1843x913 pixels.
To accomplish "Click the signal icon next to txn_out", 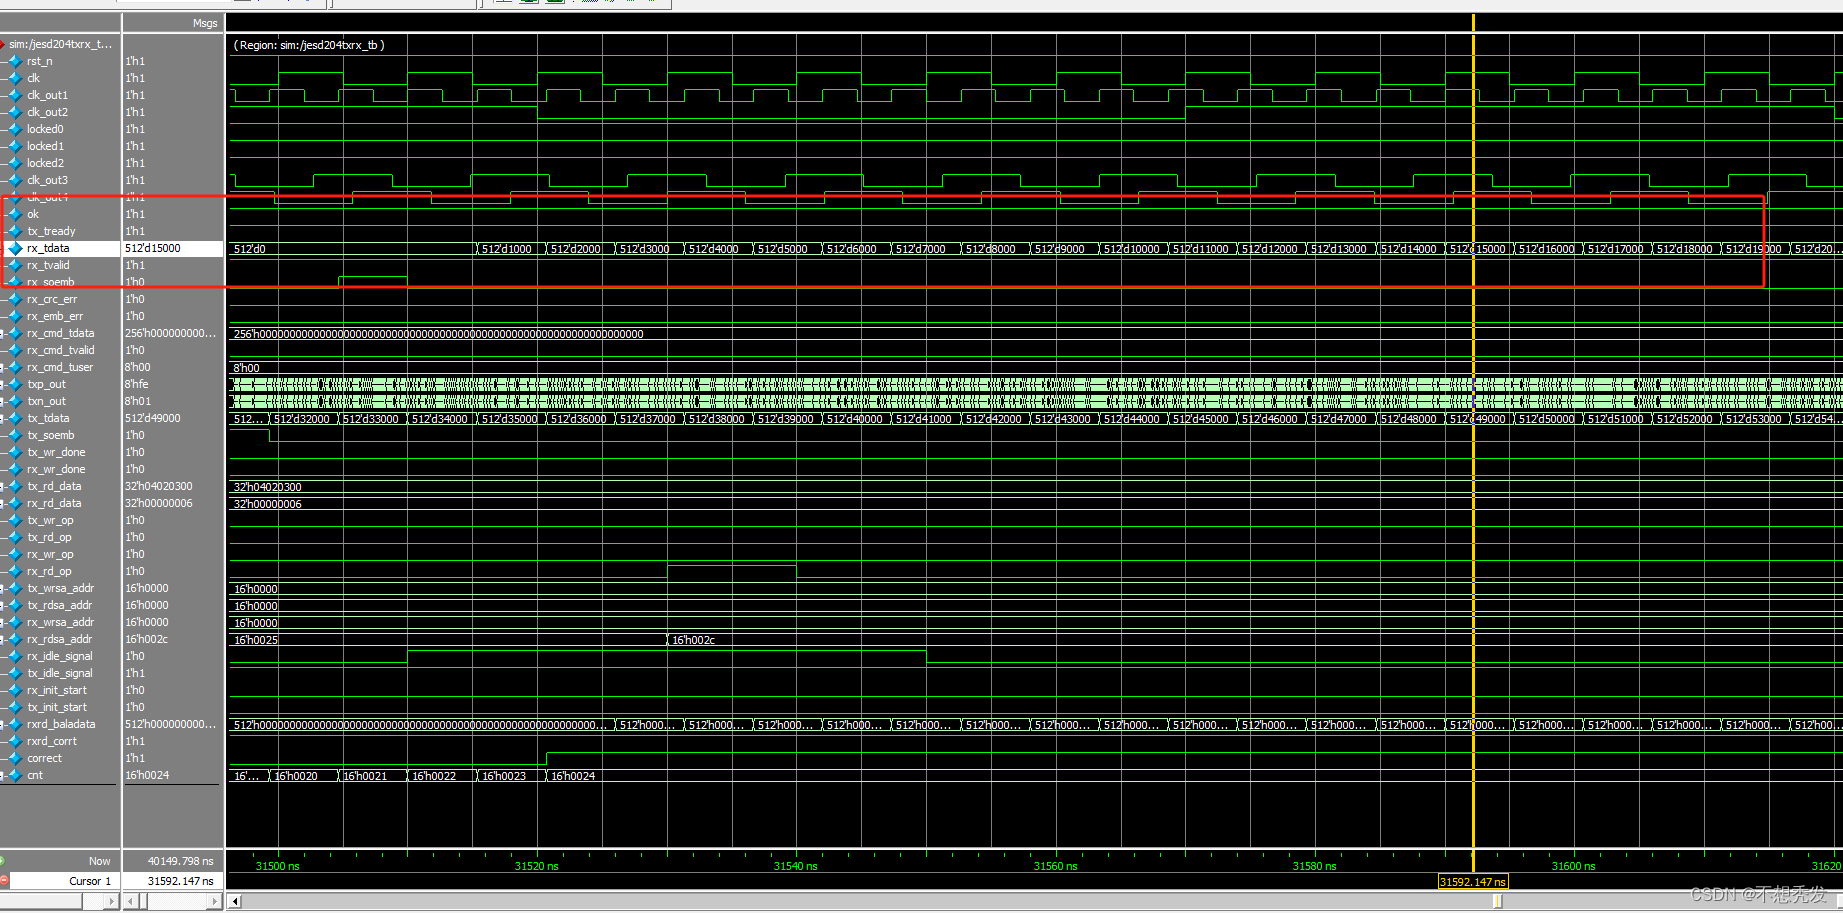I will point(16,401).
